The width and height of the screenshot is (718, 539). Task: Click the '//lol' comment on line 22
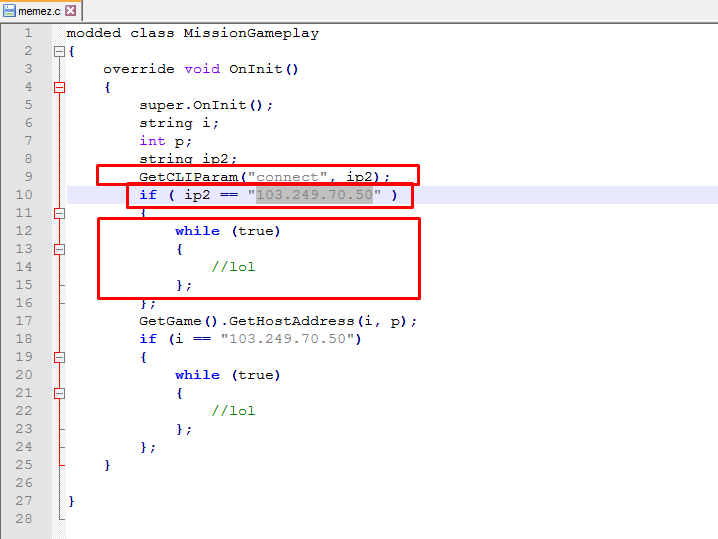tap(233, 411)
